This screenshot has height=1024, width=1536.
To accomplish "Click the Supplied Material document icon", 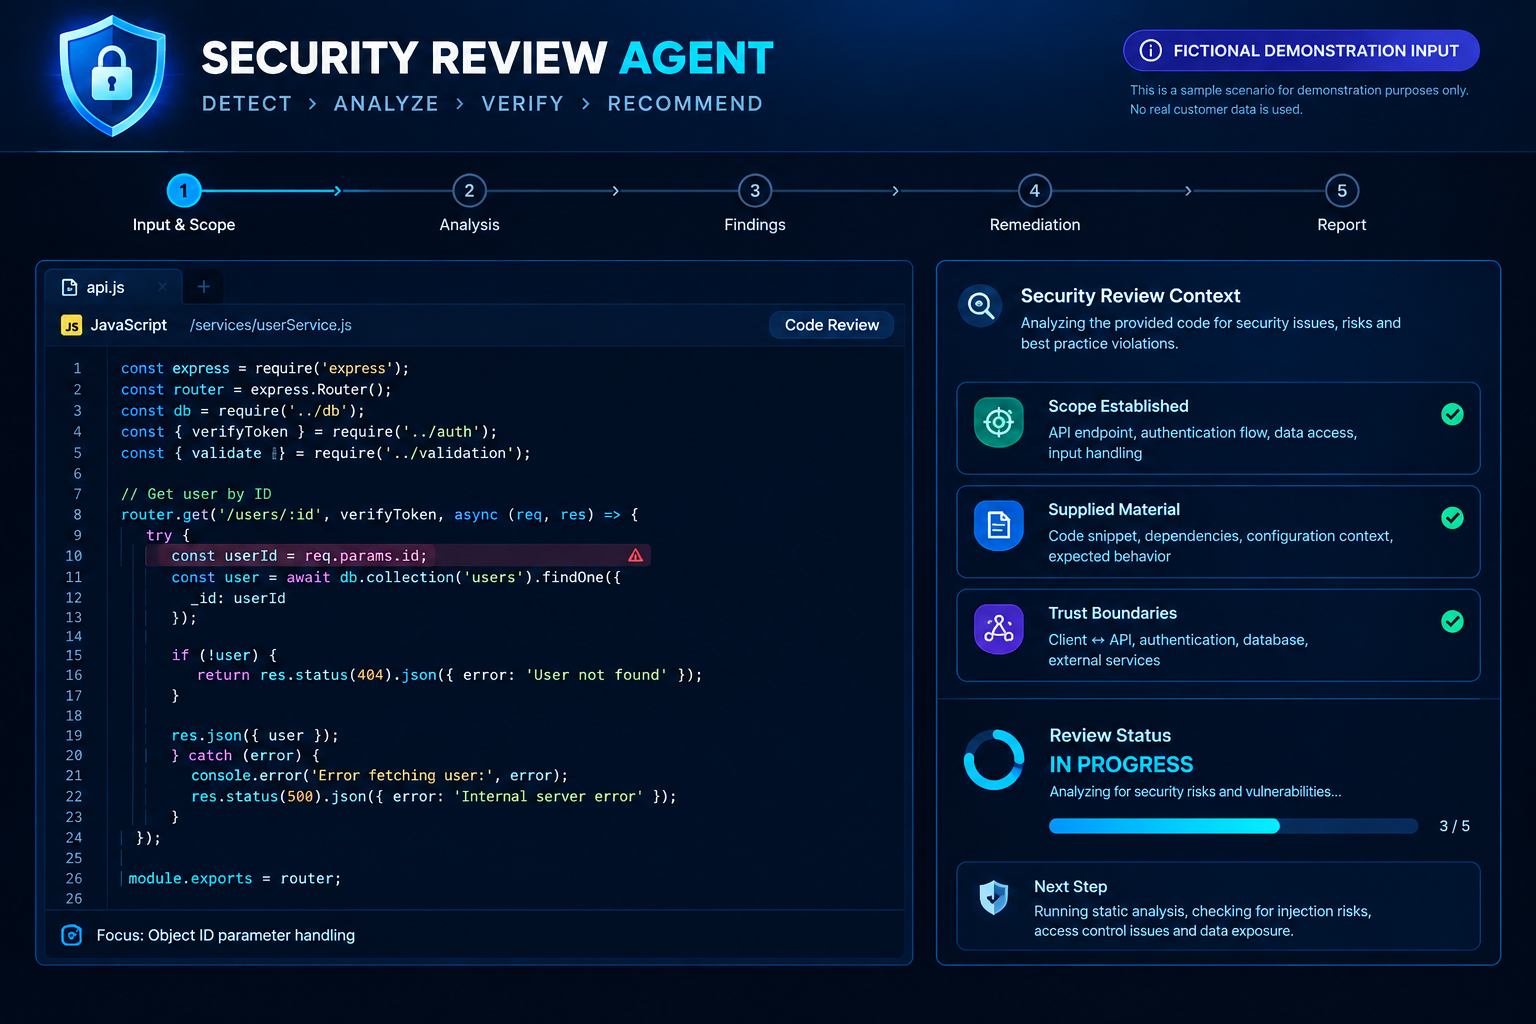I will pos(998,525).
